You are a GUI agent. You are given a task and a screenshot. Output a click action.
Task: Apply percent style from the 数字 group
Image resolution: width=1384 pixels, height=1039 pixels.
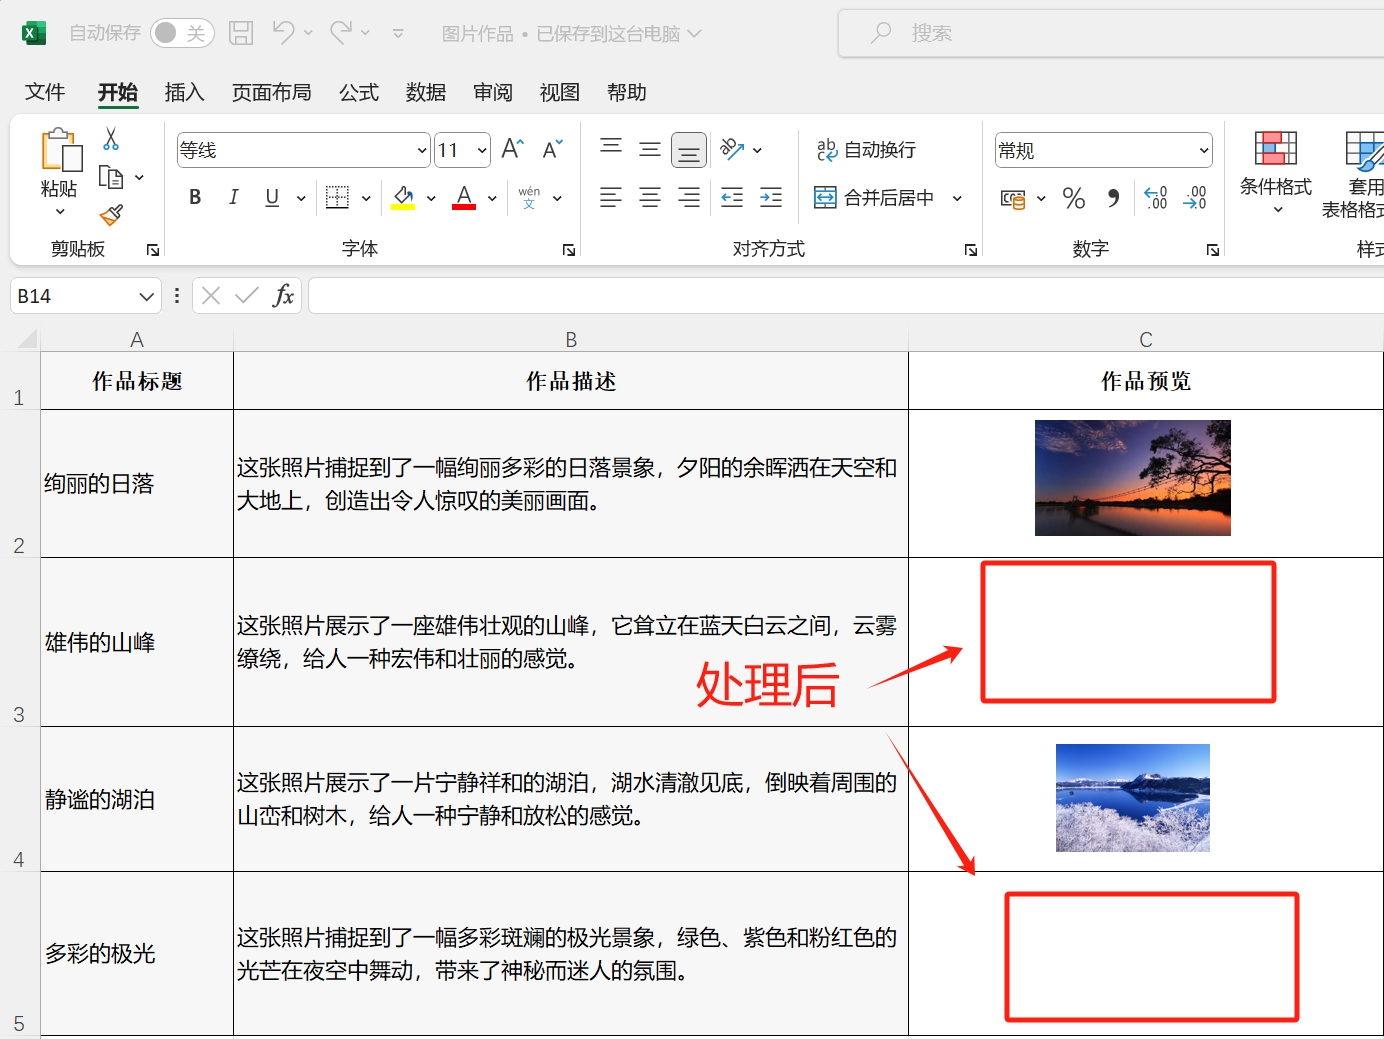pyautogui.click(x=1074, y=198)
